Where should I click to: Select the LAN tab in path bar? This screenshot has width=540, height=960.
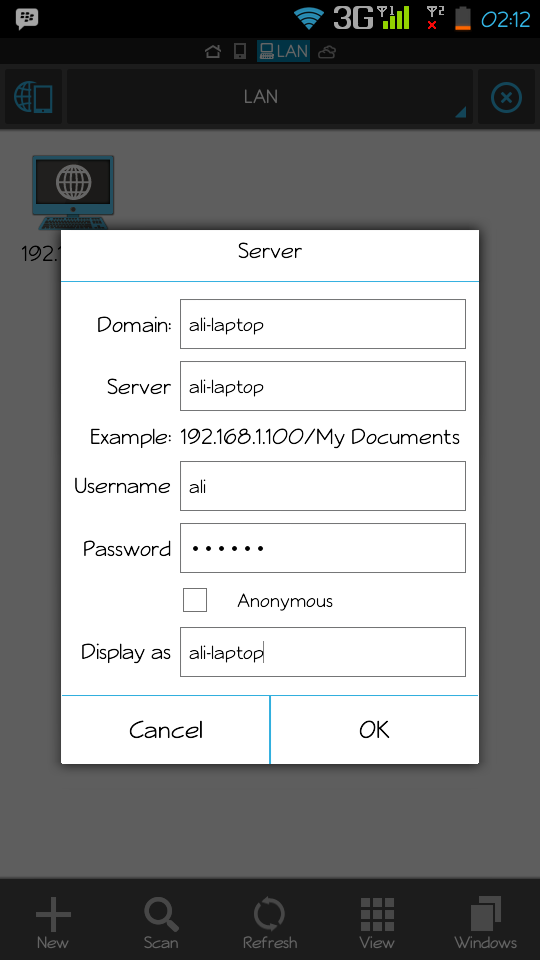283,51
